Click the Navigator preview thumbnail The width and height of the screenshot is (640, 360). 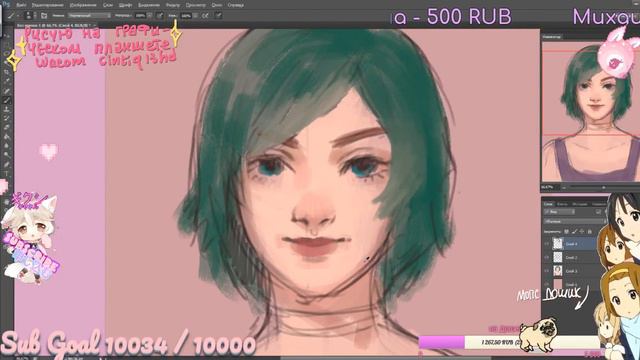591,111
